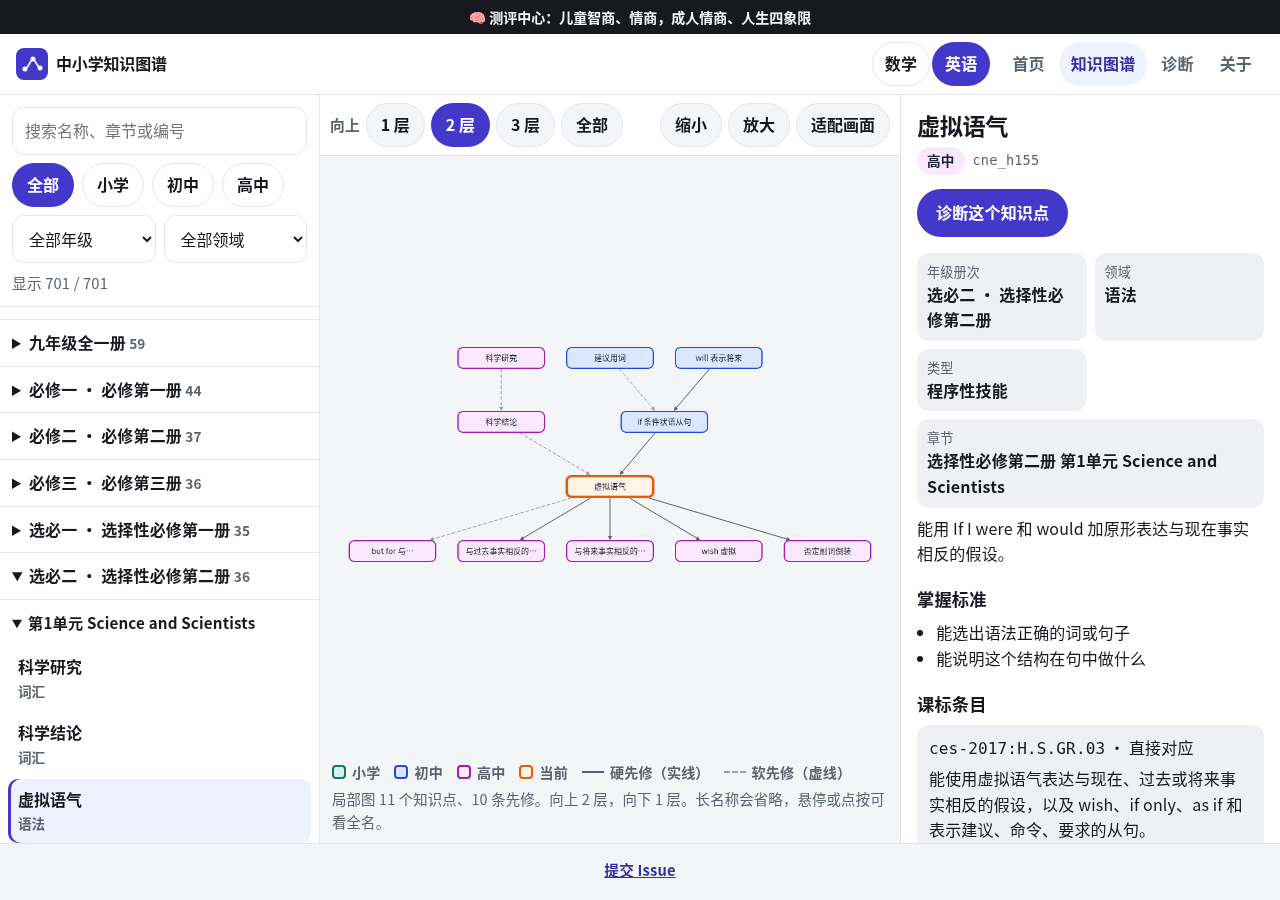
Task: Expand 必修二 · 必修第二册 group
Action: coord(159,436)
